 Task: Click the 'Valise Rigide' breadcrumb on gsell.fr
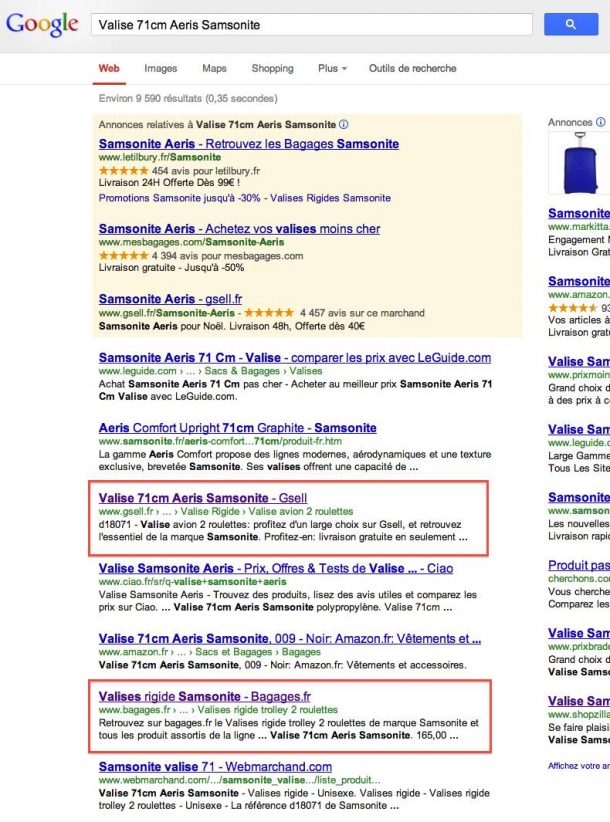click(x=210, y=511)
